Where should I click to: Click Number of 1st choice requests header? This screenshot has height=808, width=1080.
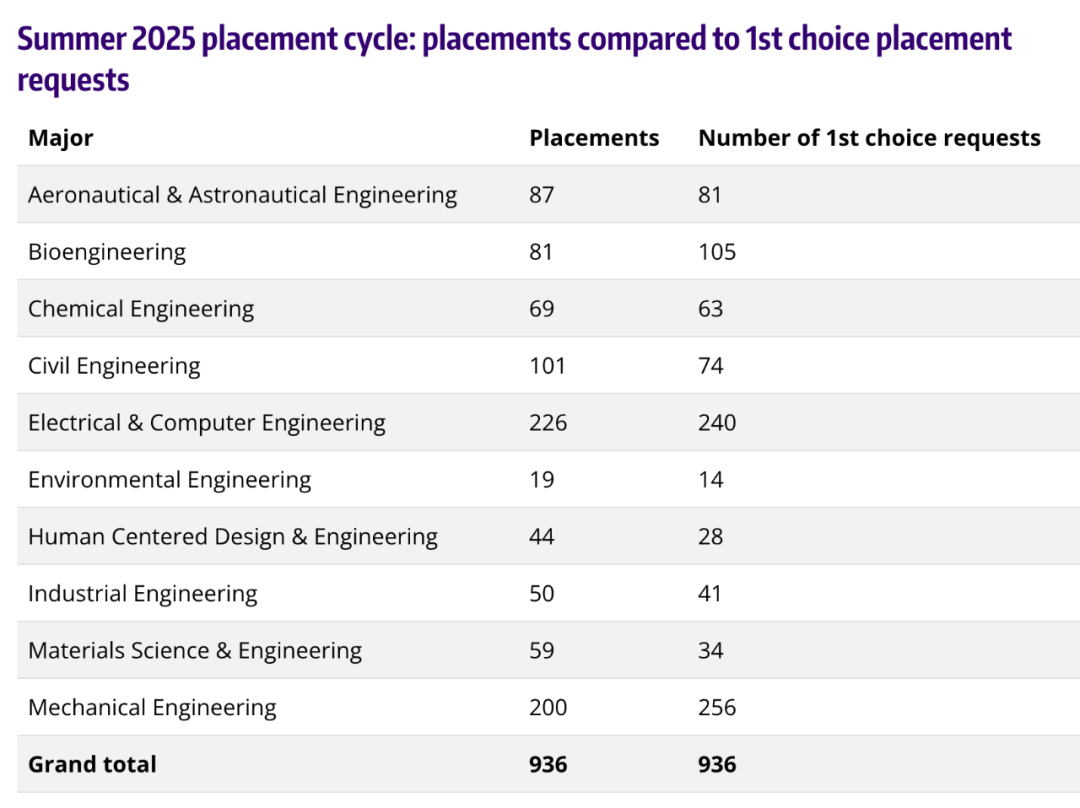tap(869, 138)
